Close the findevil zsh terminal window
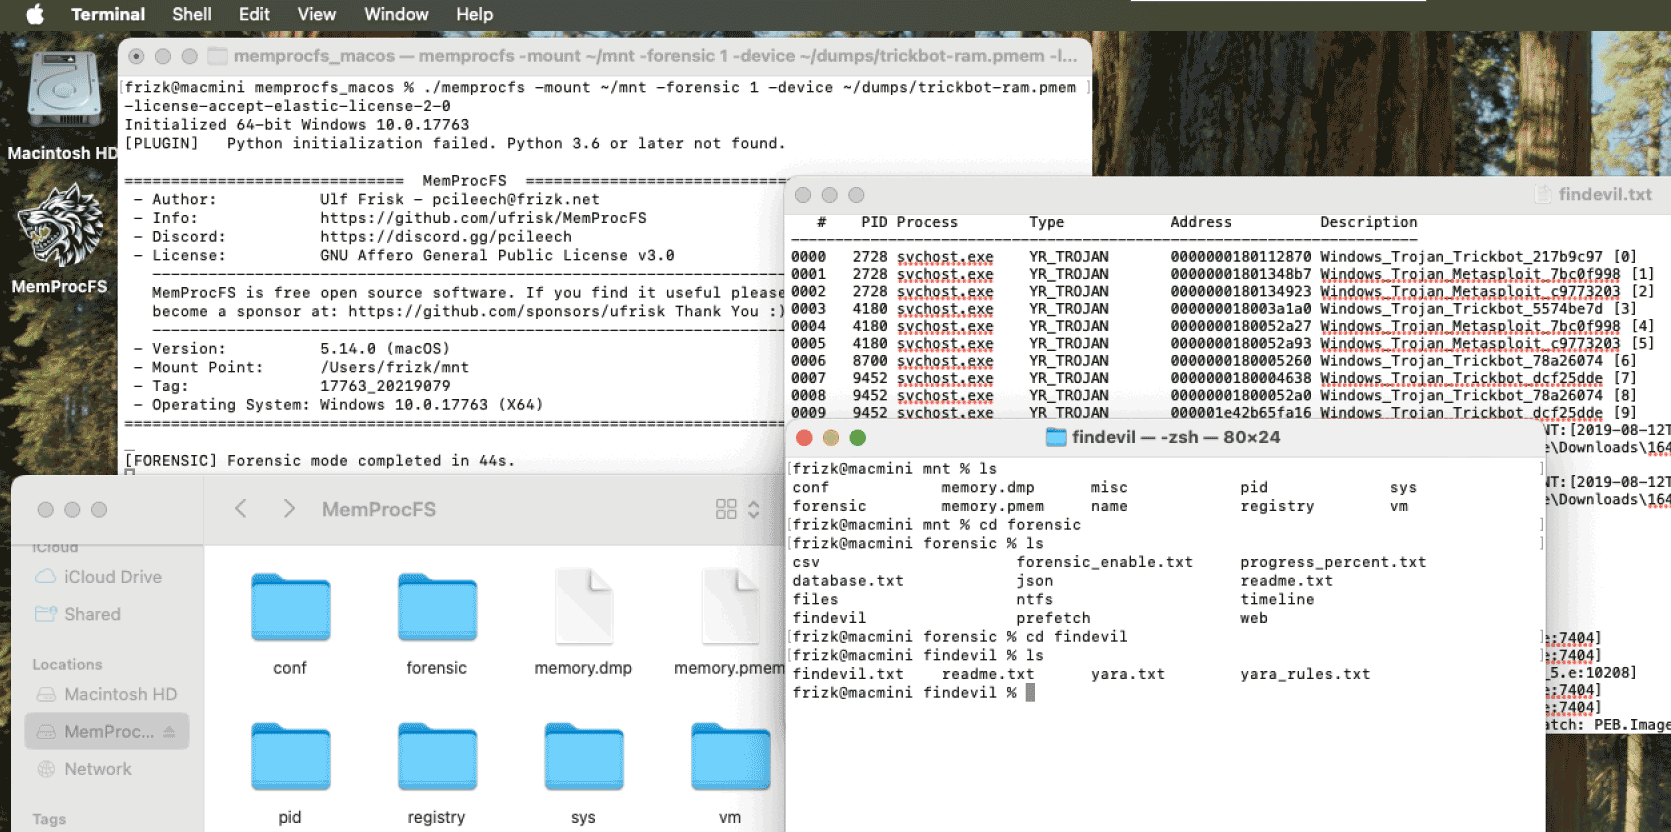 pos(804,438)
